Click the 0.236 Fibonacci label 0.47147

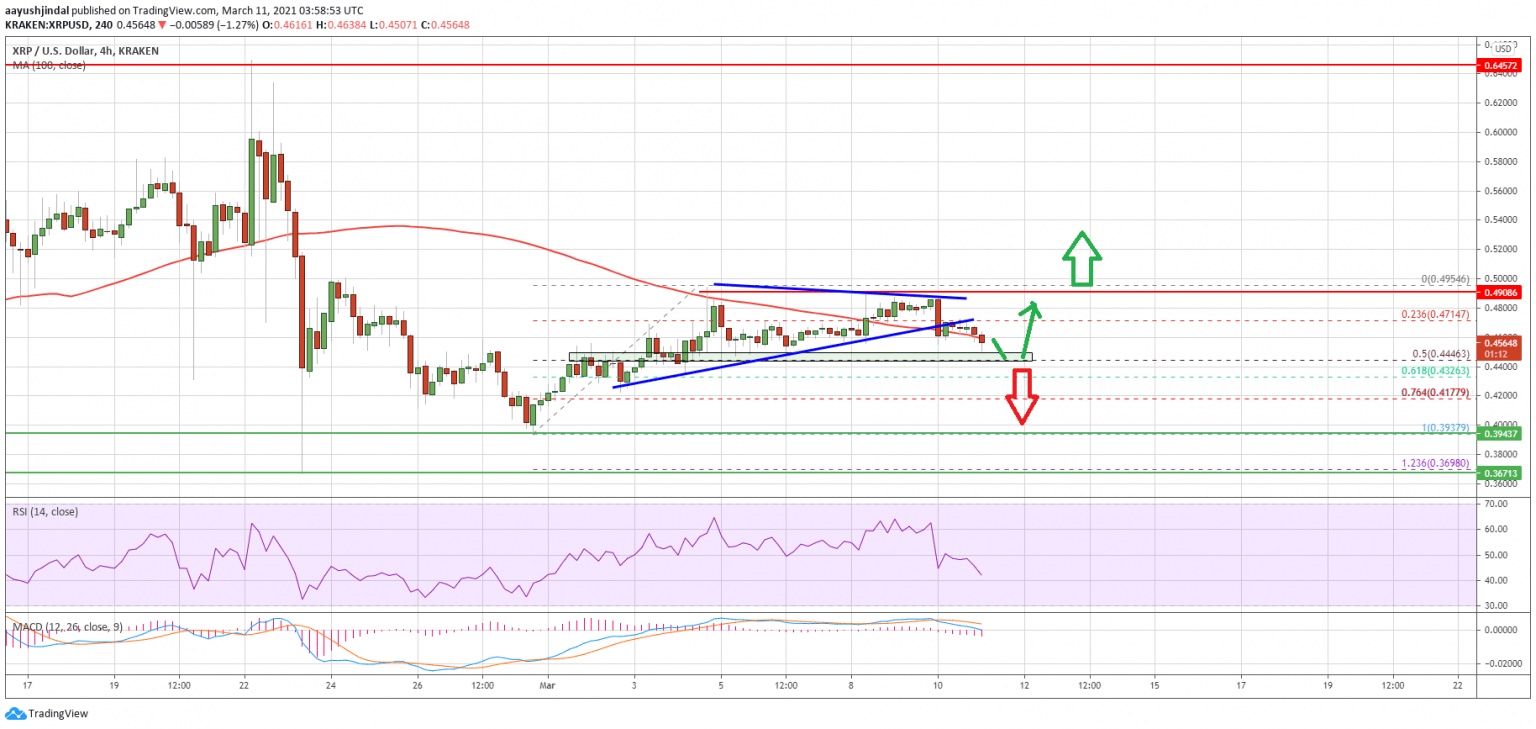point(1432,314)
